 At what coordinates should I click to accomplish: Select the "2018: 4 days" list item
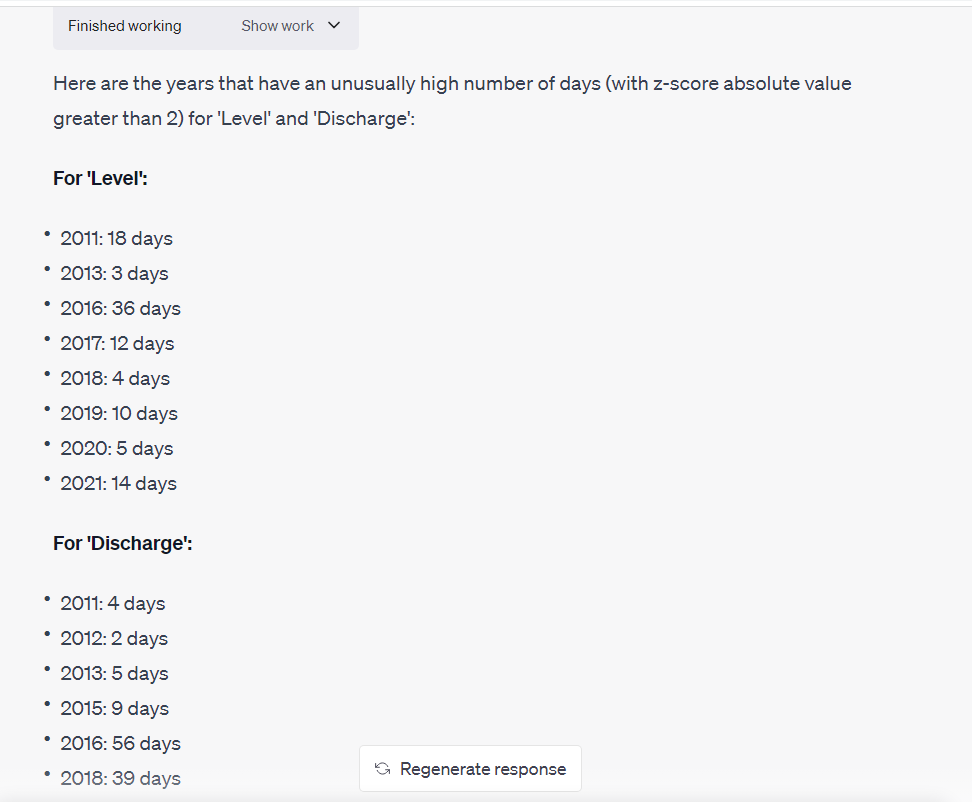(x=115, y=378)
